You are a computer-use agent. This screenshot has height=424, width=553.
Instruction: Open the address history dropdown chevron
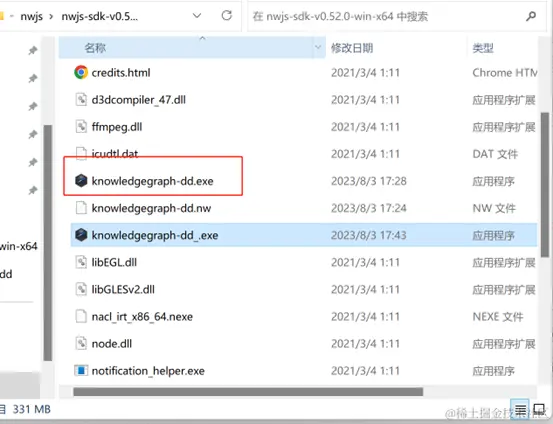pos(197,16)
